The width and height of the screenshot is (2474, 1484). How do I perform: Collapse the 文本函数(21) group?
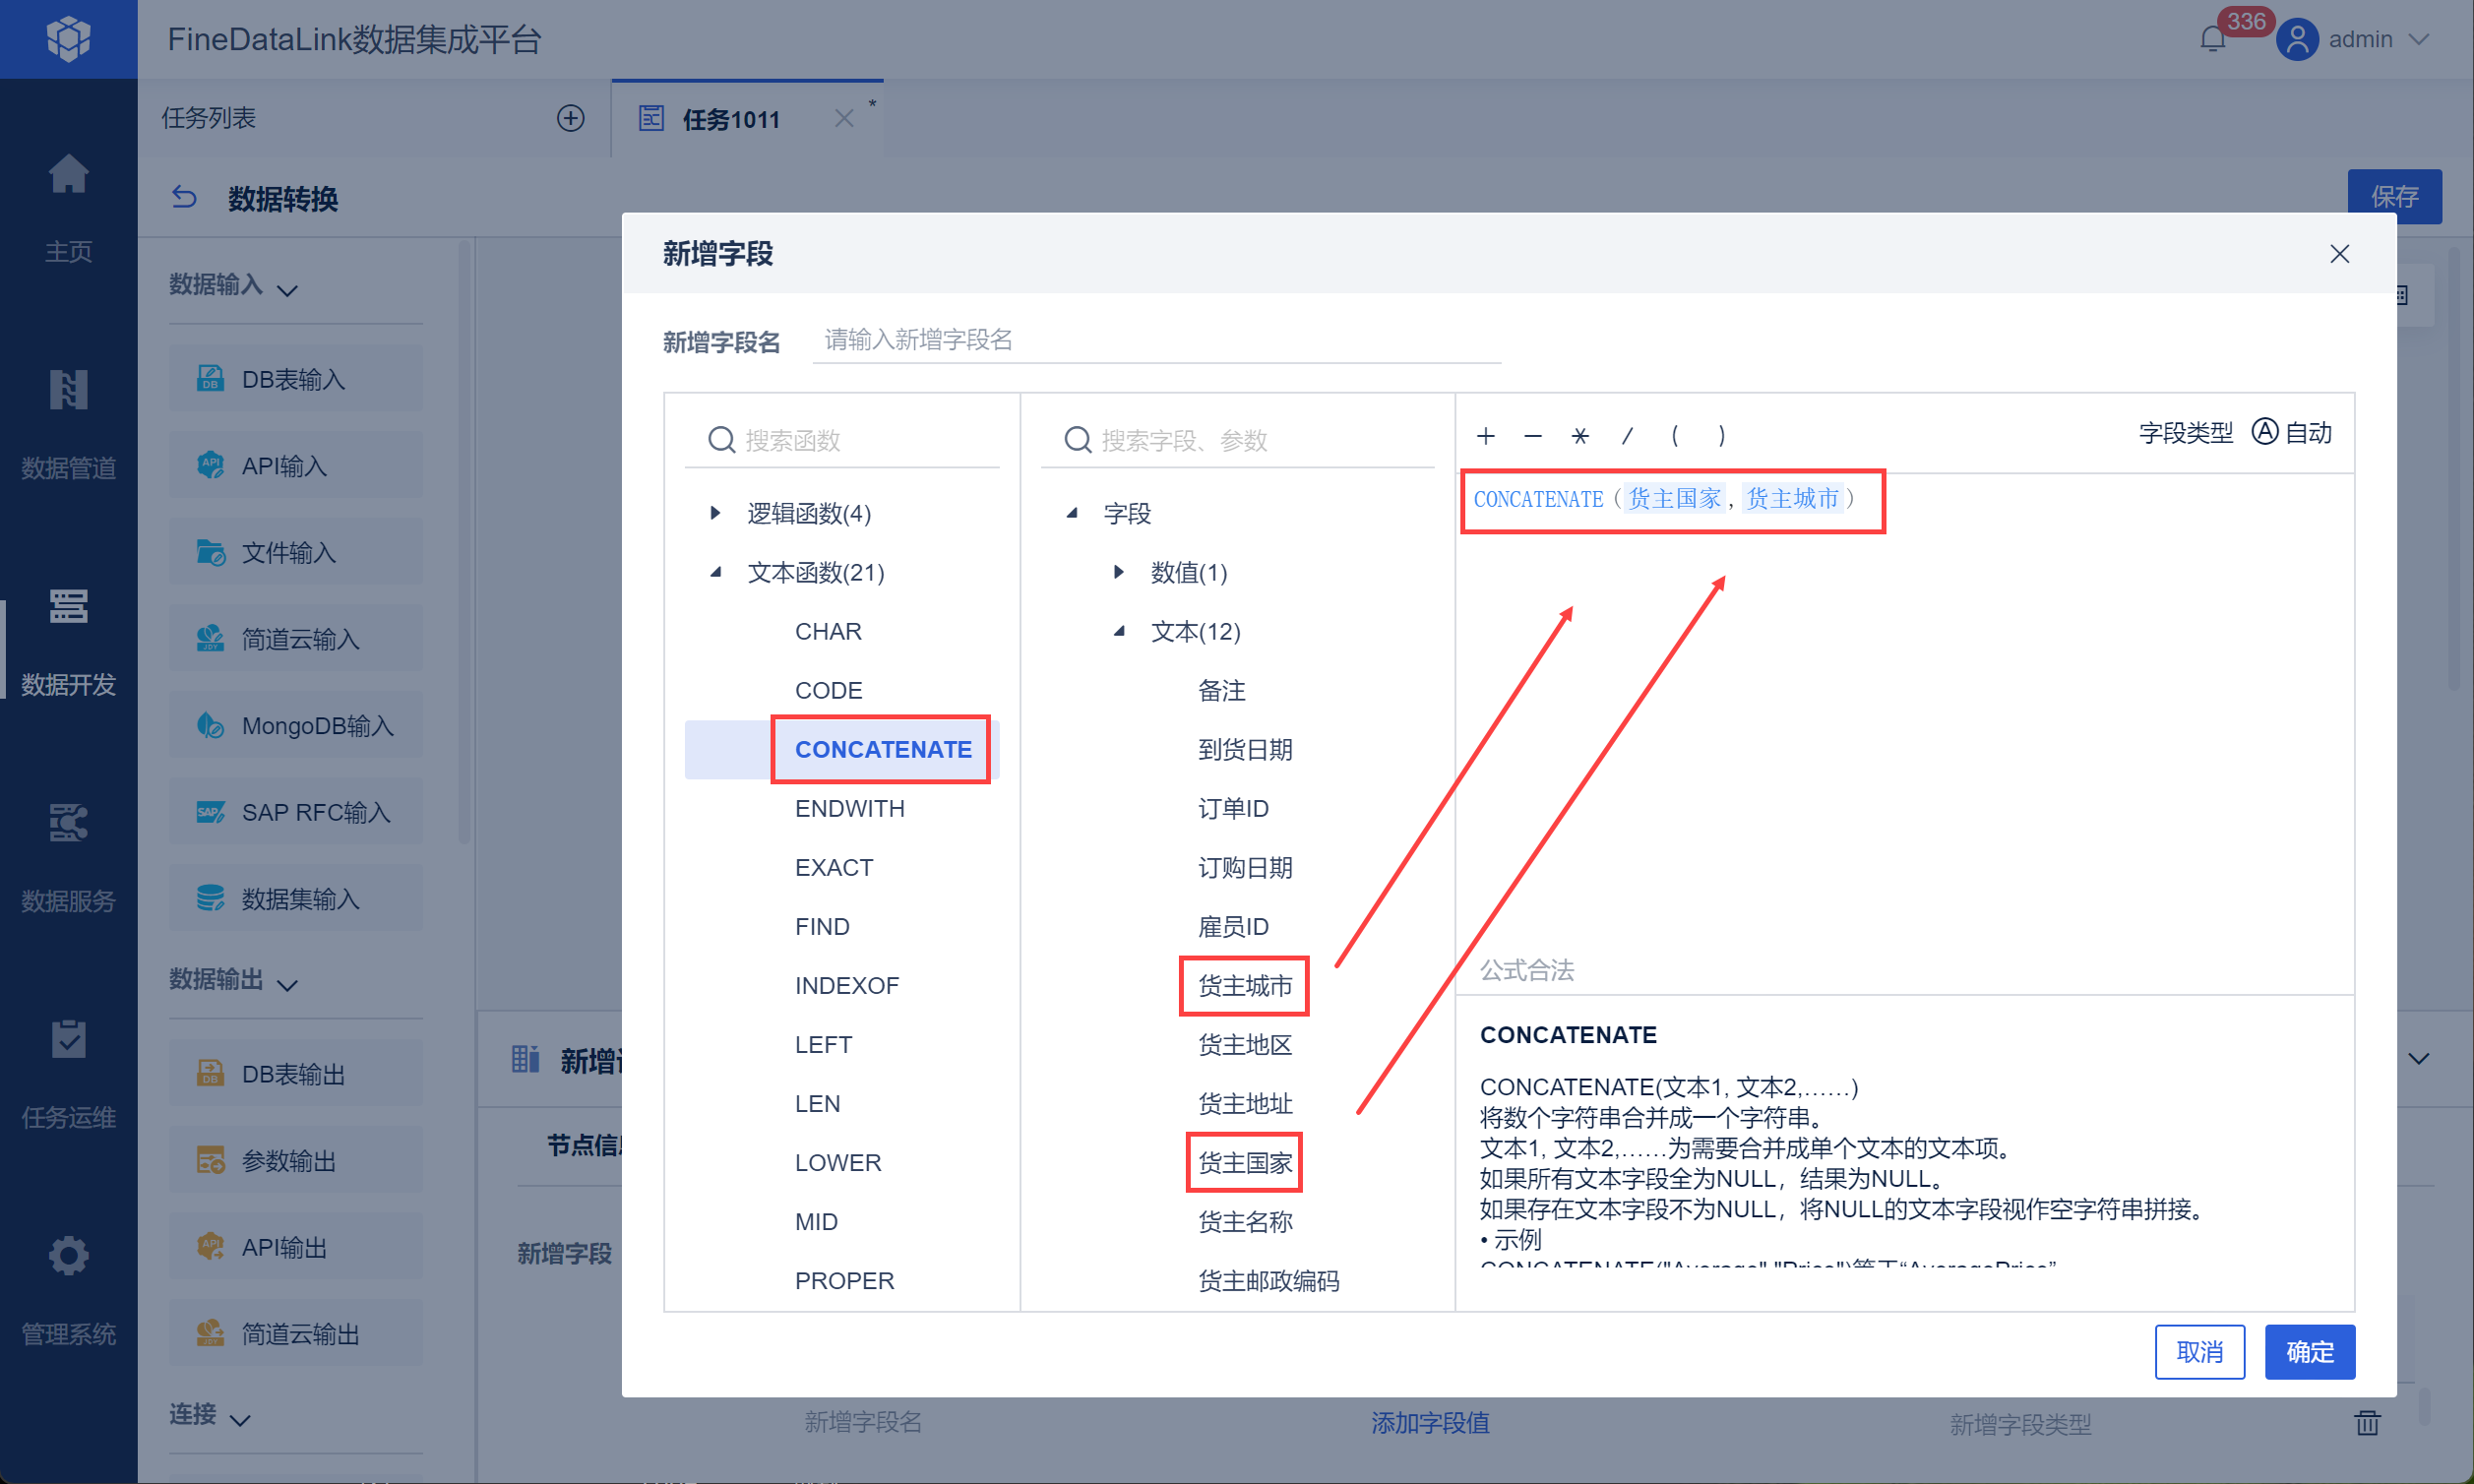[x=715, y=572]
